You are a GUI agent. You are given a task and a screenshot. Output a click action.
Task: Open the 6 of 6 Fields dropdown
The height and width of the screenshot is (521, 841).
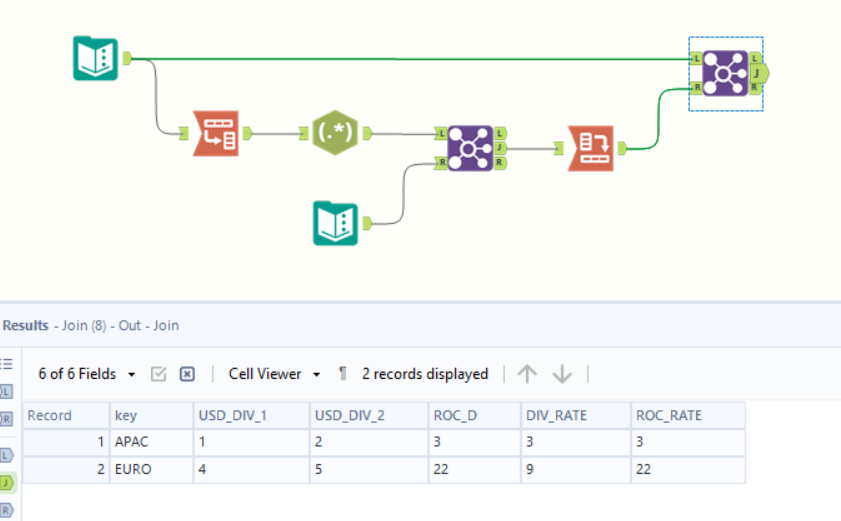pyautogui.click(x=87, y=374)
